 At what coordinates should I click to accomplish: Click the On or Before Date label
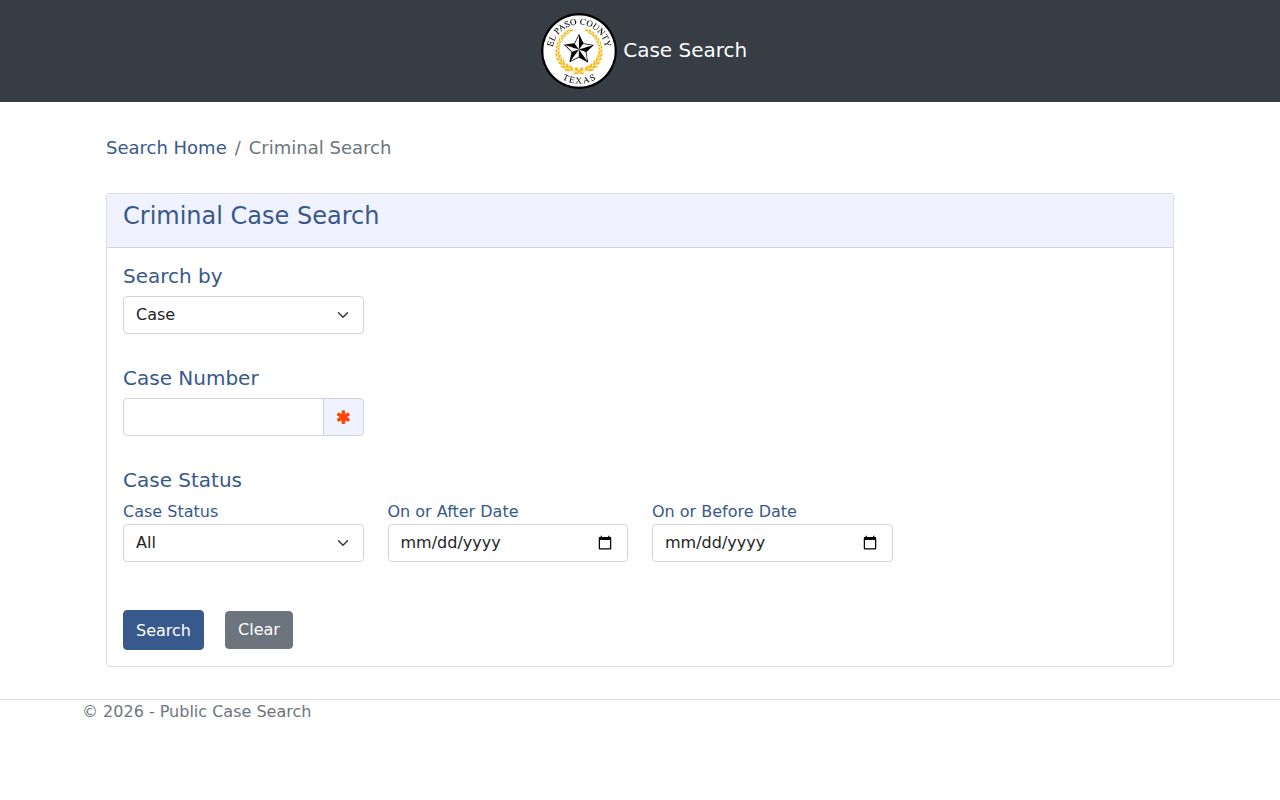(724, 511)
